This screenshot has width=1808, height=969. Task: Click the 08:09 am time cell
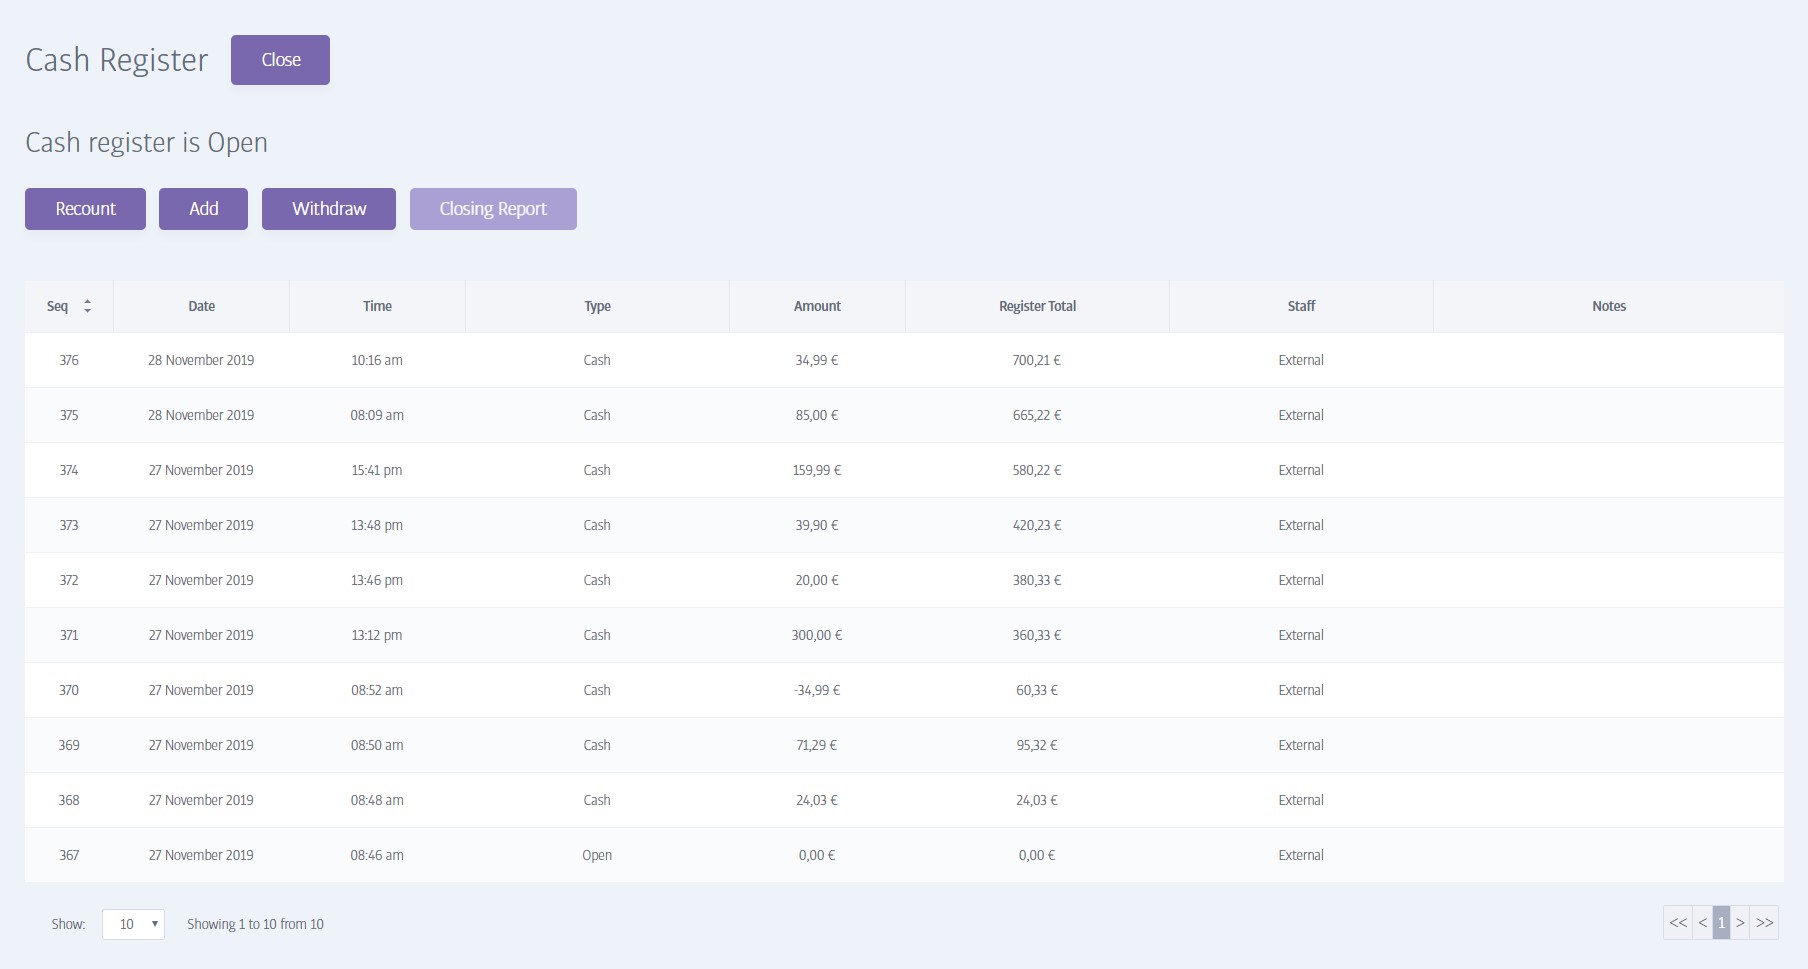coord(377,415)
